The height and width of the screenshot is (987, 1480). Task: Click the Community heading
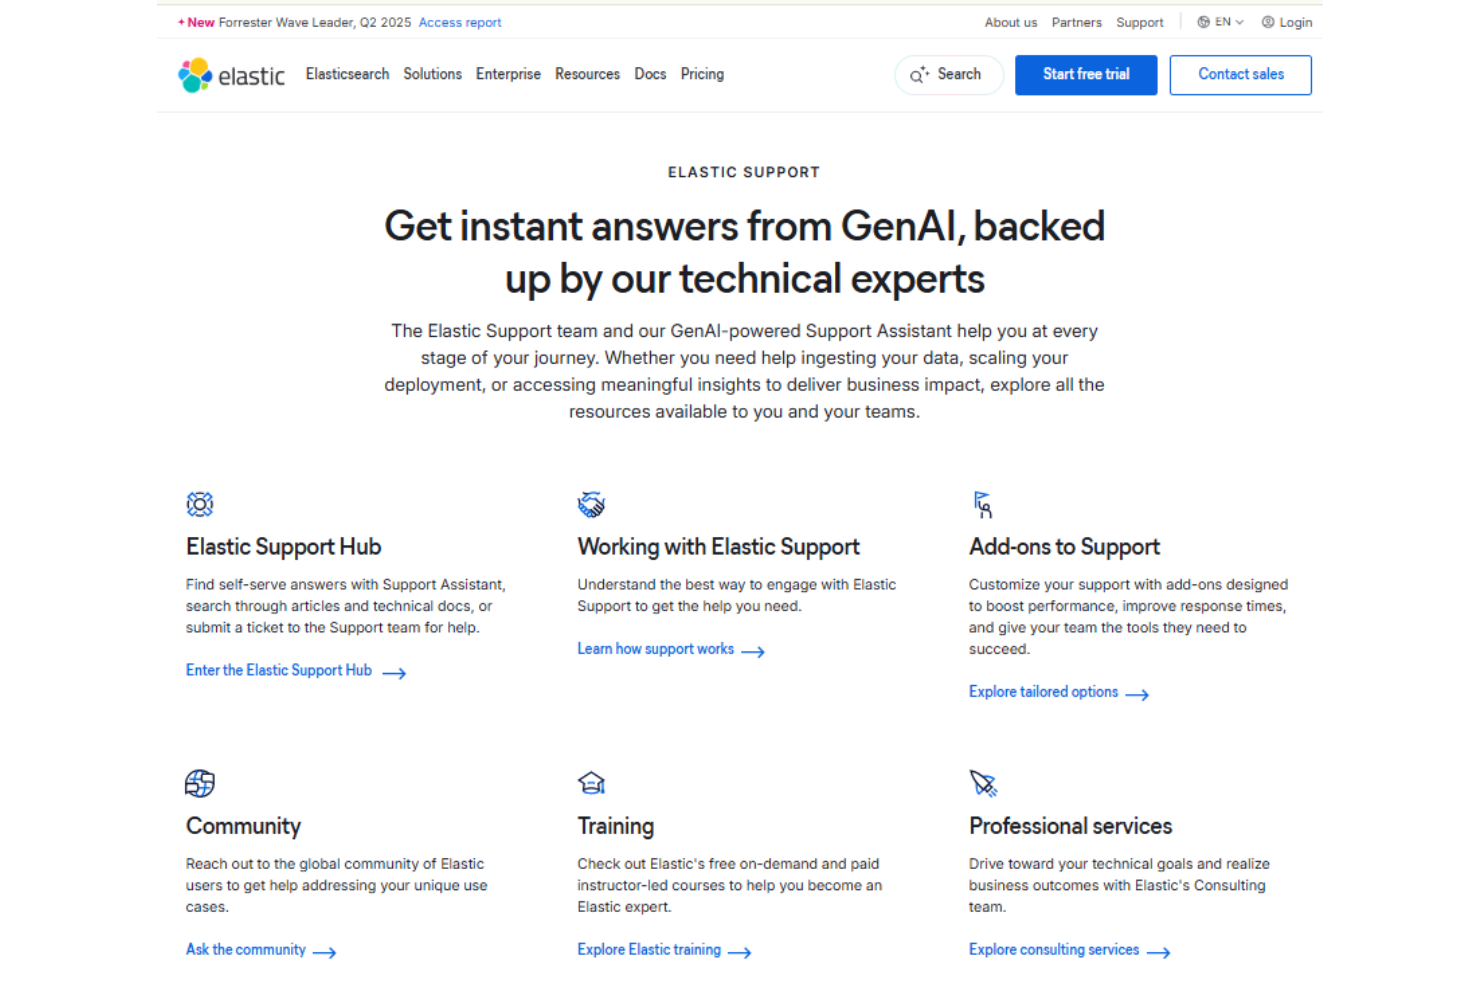click(243, 826)
